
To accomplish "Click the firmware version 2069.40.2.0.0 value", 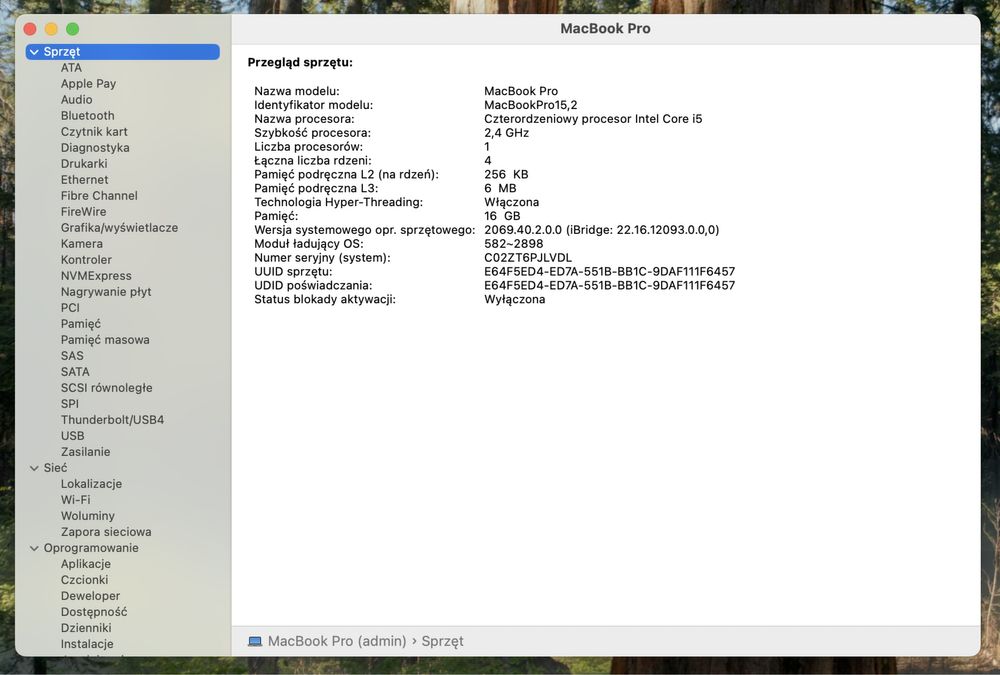I will coord(601,230).
